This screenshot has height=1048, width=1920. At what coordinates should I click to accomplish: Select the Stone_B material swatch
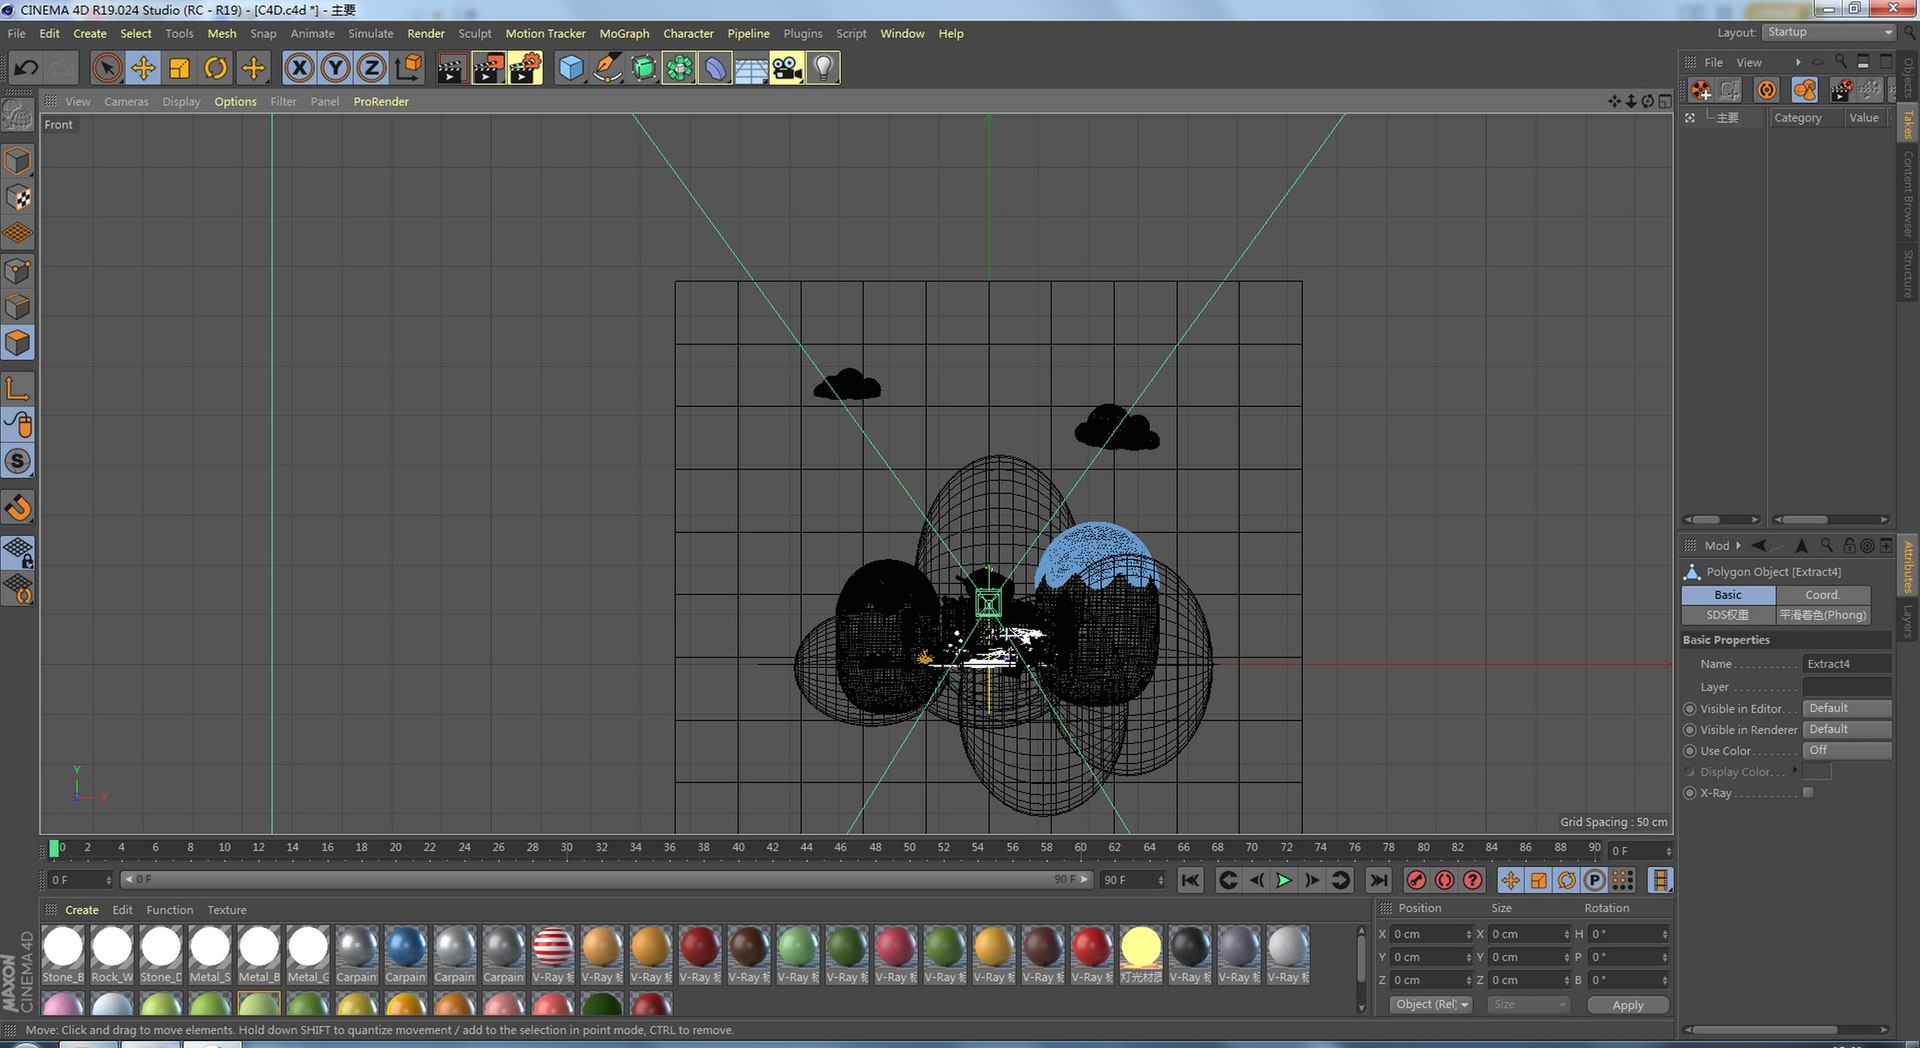63,954
